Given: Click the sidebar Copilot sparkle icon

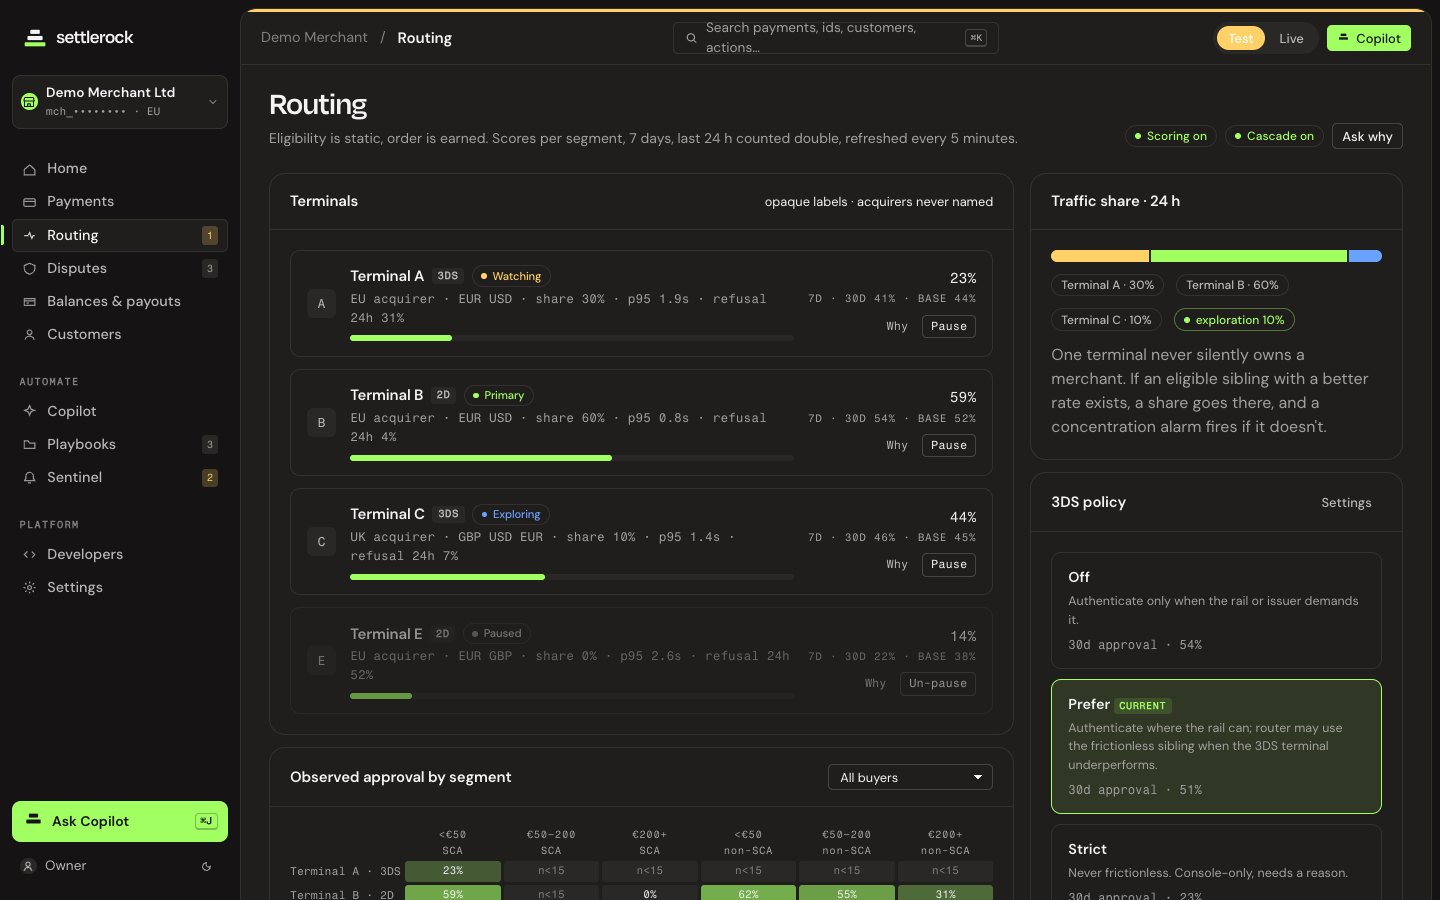Looking at the screenshot, I should (30, 411).
